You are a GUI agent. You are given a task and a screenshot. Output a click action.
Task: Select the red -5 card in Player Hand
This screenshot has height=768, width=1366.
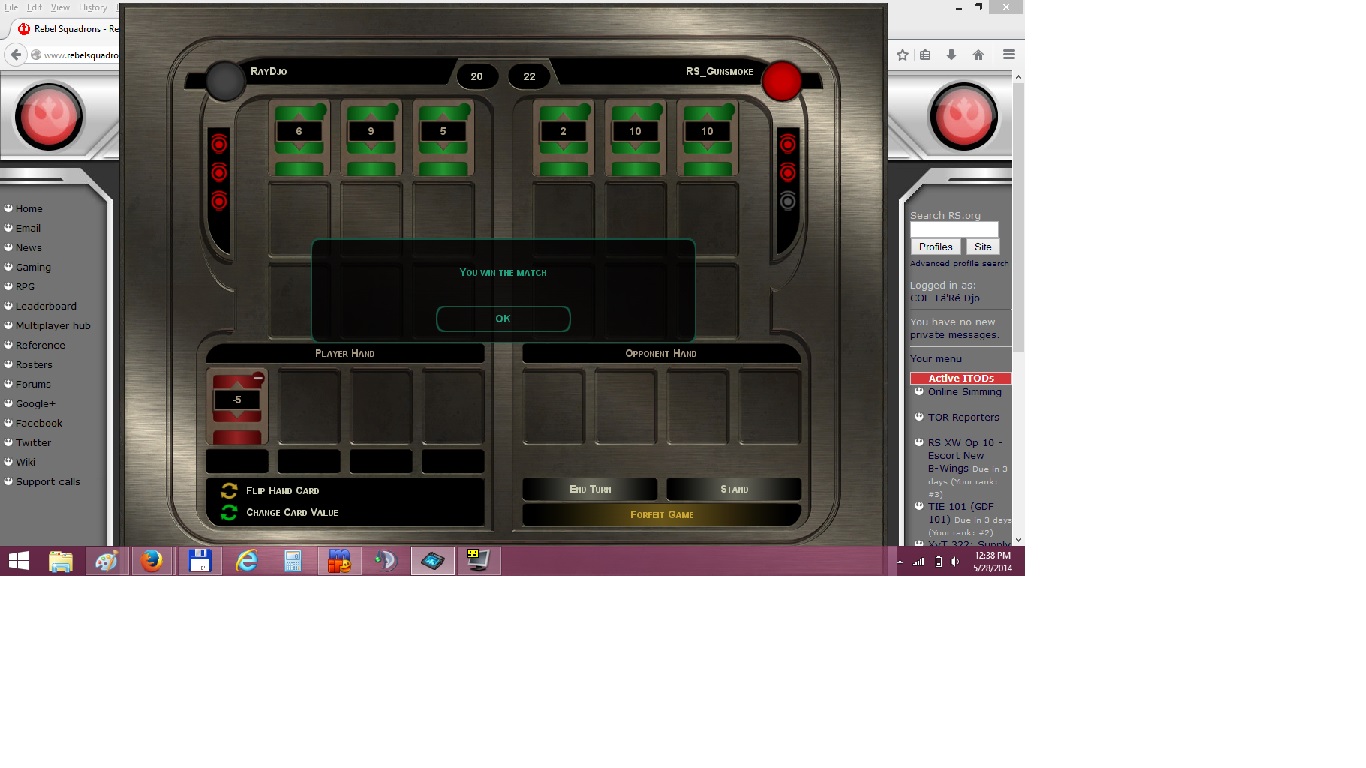(237, 406)
